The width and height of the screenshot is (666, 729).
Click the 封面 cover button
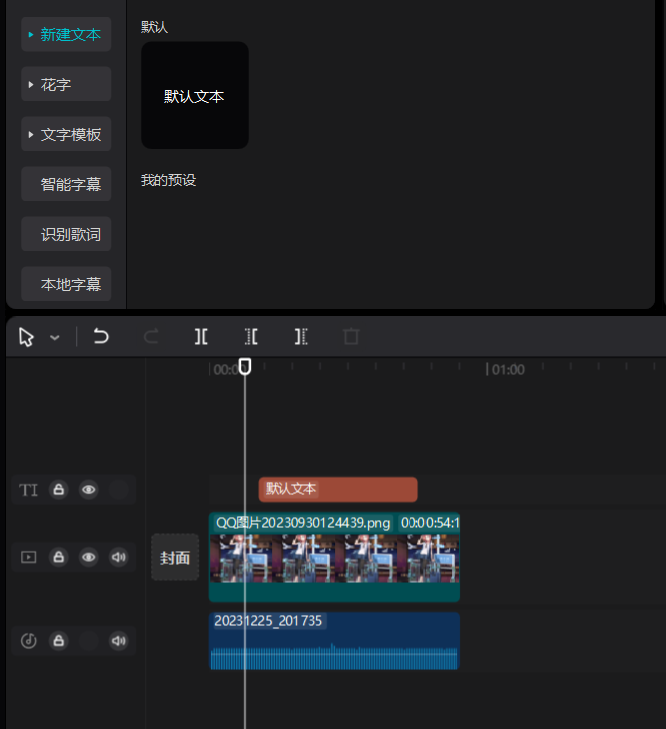[x=175, y=558]
